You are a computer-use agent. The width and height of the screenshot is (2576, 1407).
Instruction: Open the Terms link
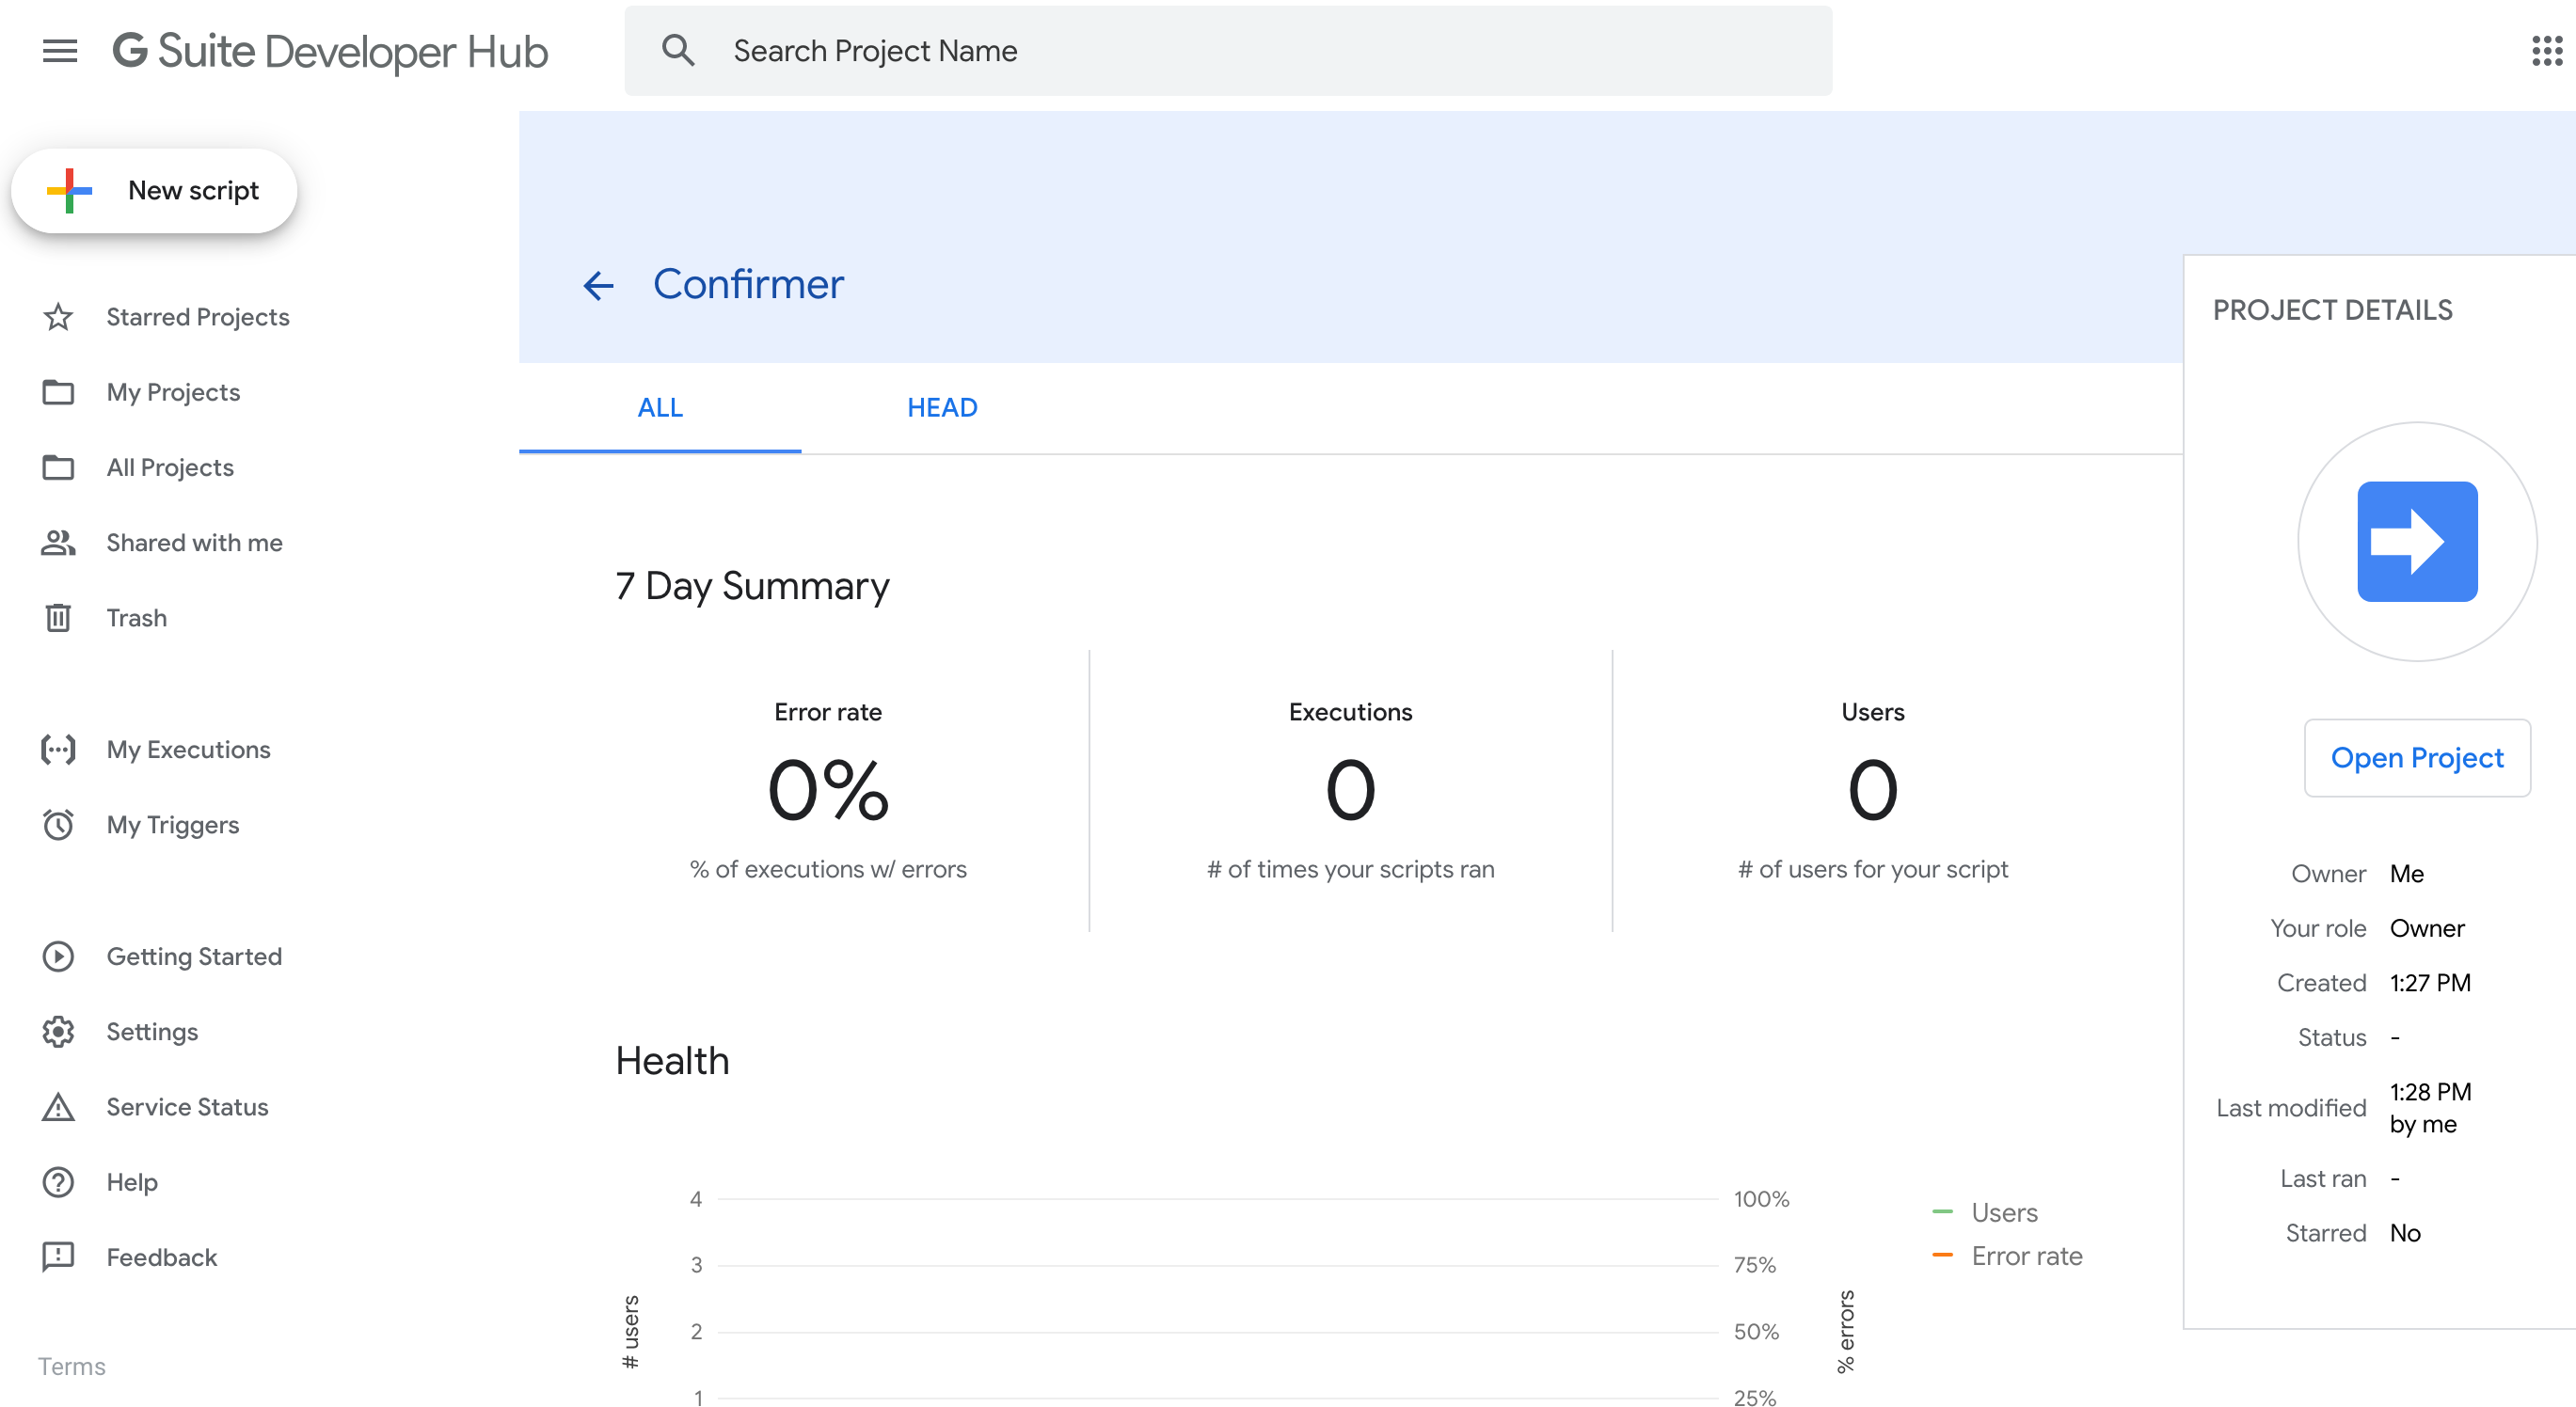tap(72, 1366)
